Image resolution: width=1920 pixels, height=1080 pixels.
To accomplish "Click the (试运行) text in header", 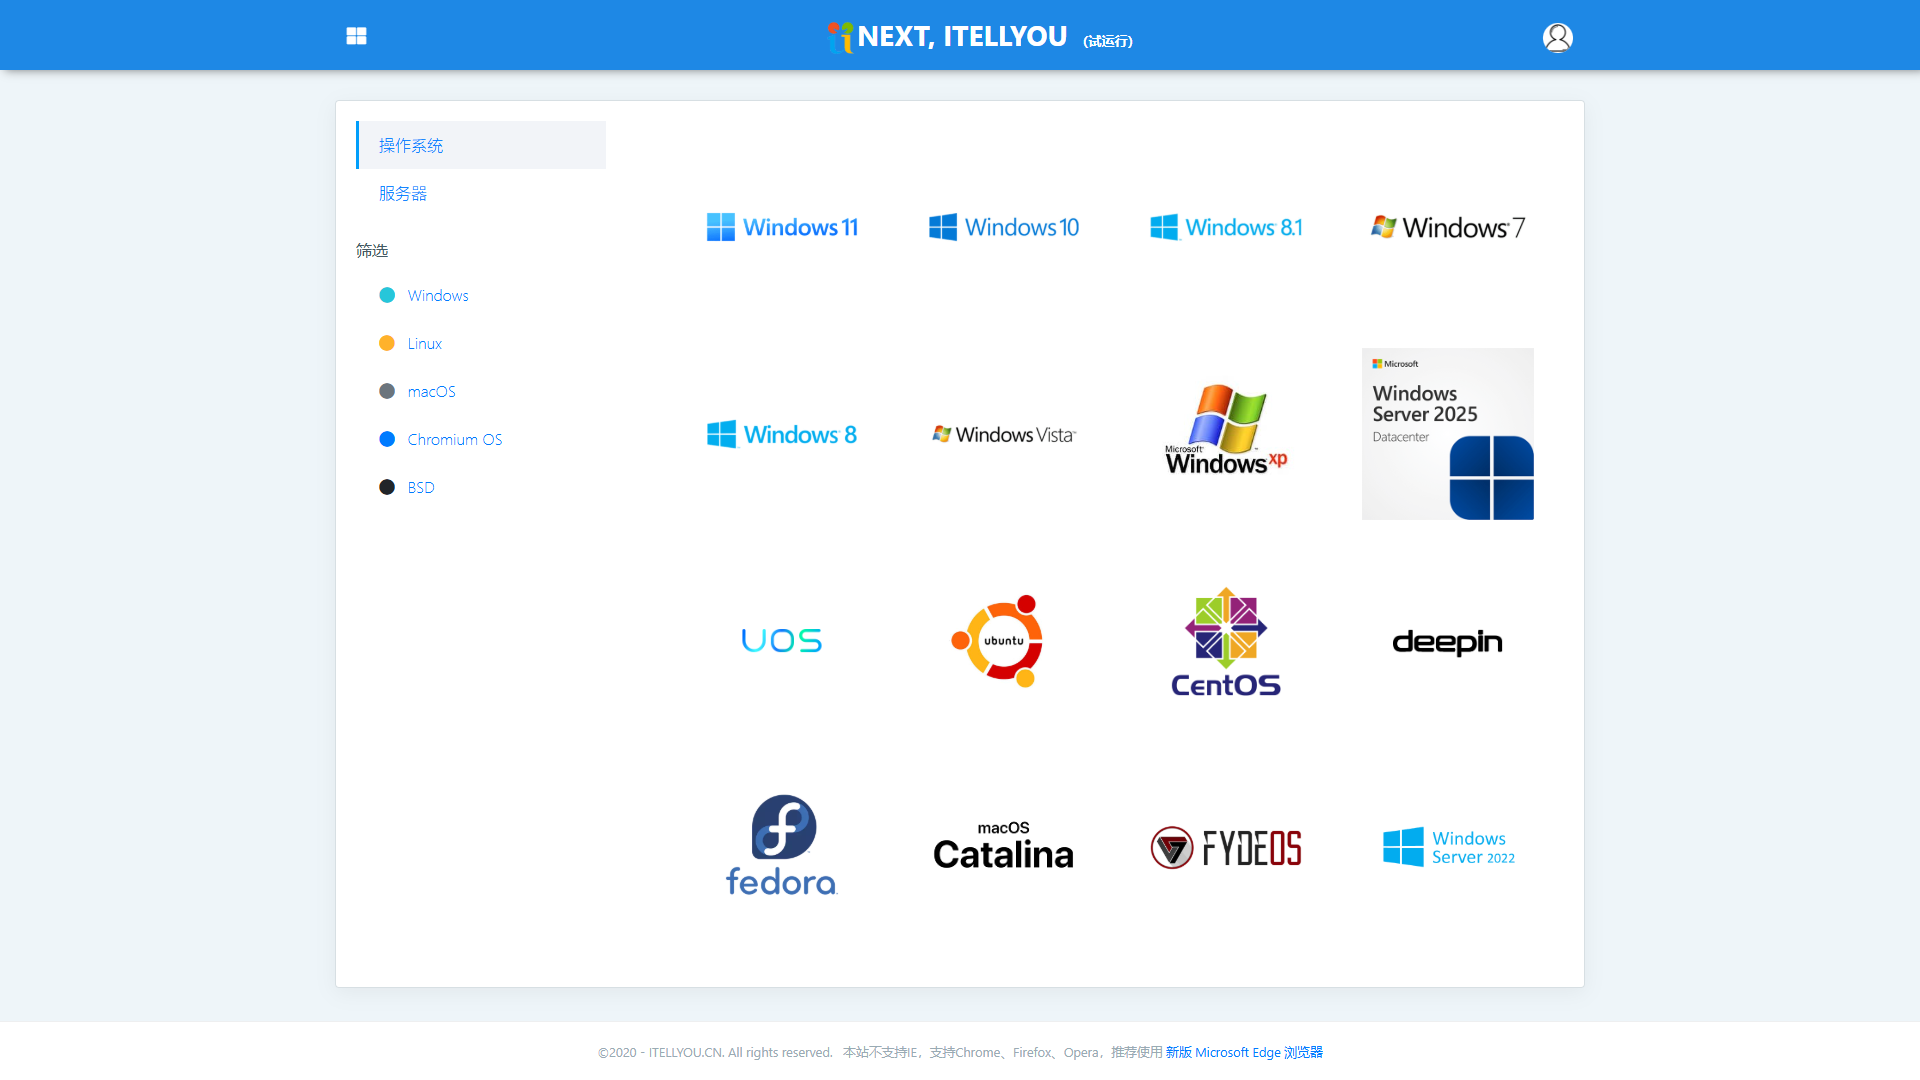I will 1108,41.
